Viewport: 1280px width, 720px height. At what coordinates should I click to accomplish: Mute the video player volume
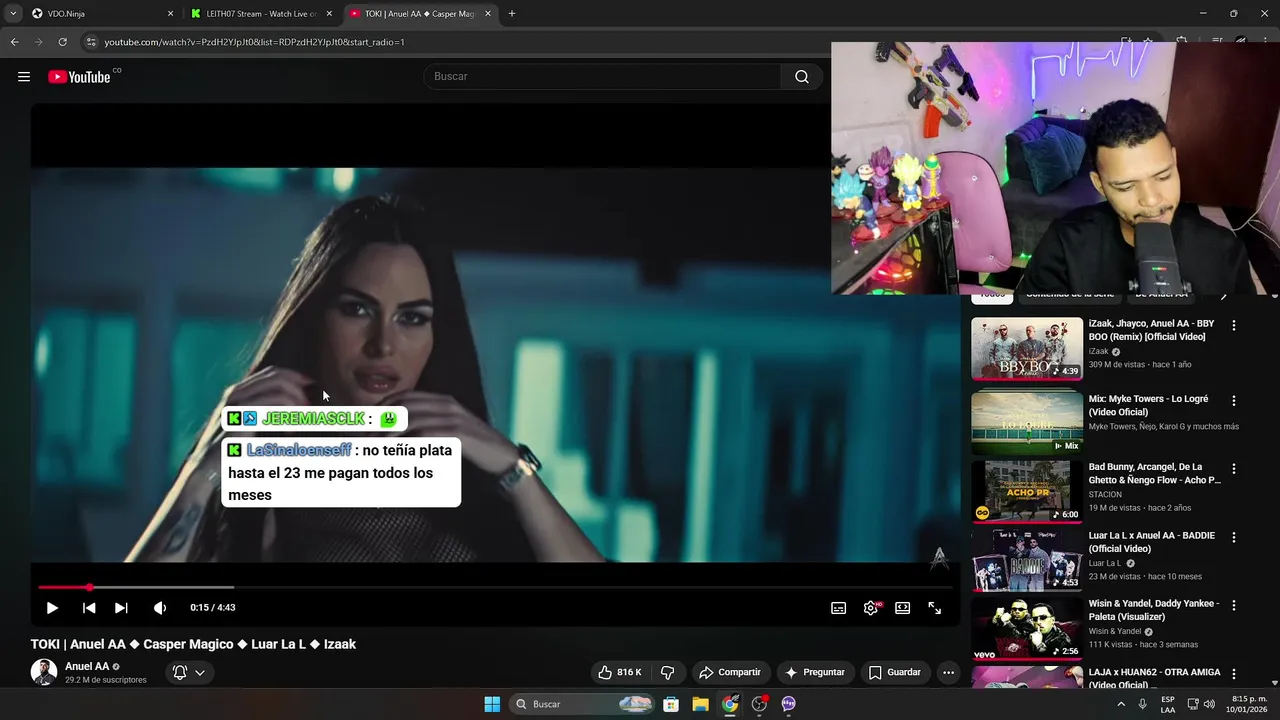(x=160, y=608)
